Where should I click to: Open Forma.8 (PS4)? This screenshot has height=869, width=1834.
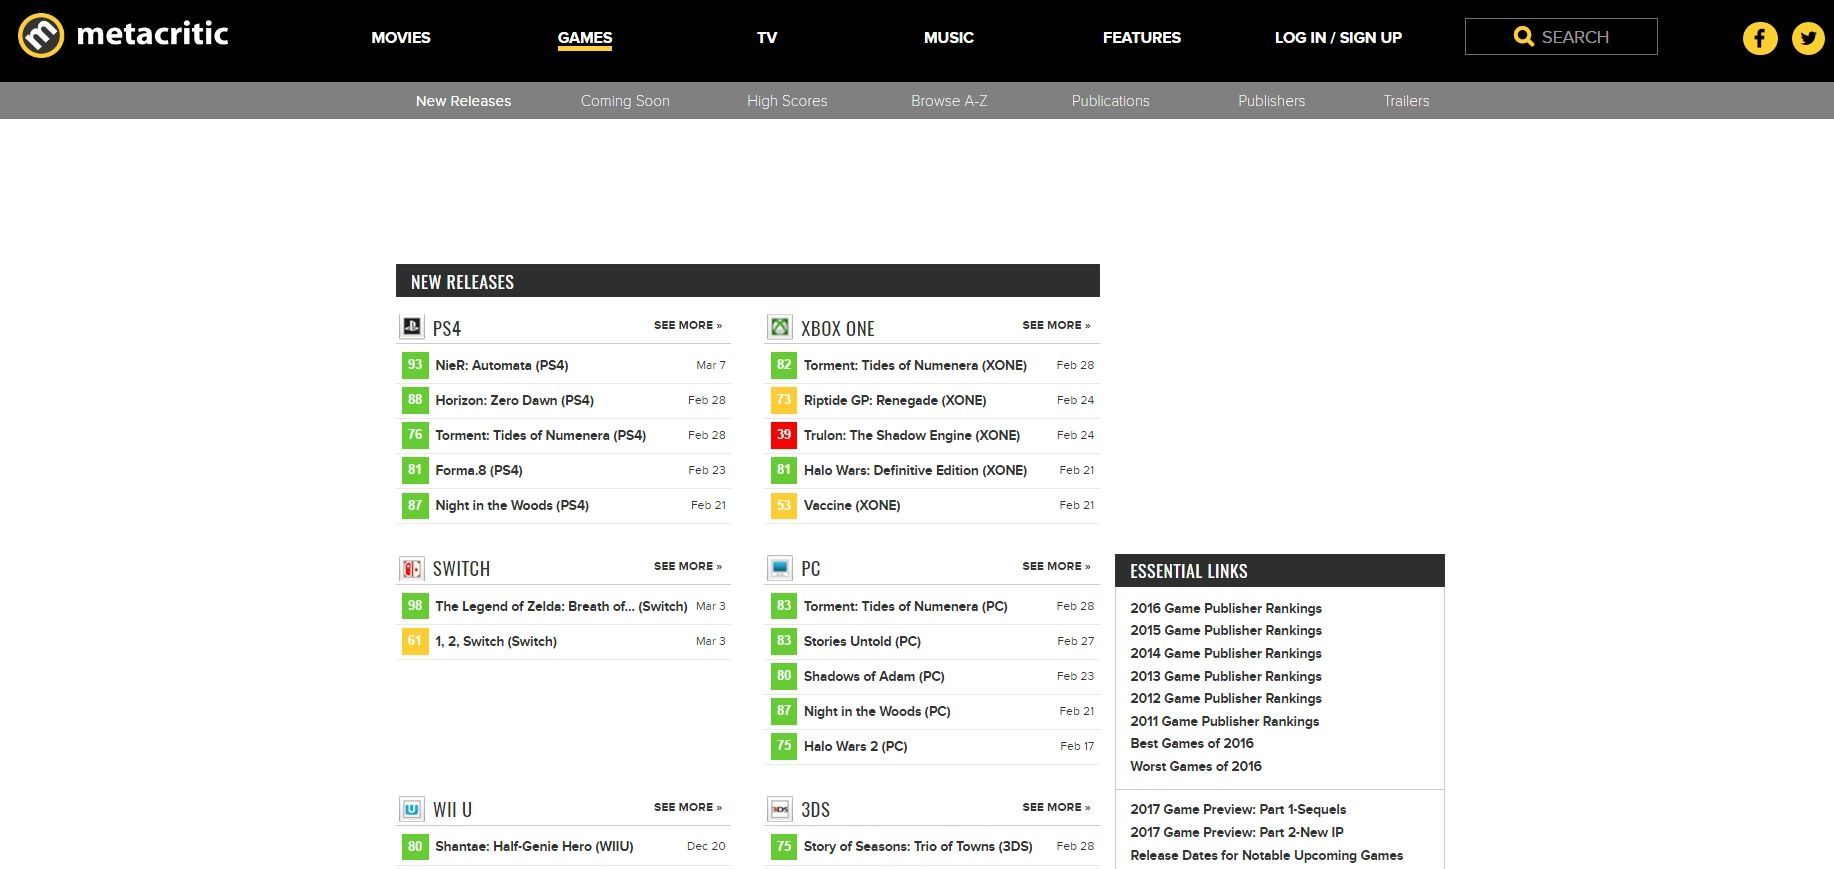click(479, 470)
